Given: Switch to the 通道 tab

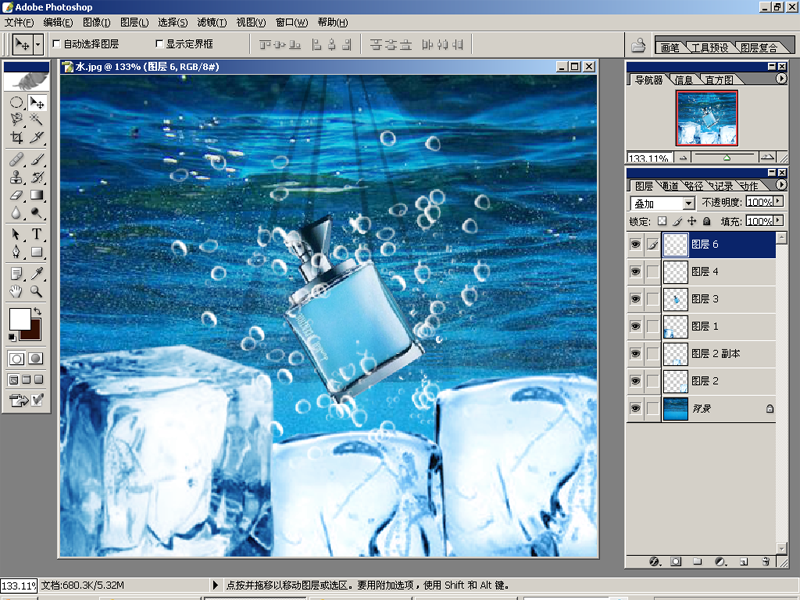Looking at the screenshot, I should [x=669, y=186].
